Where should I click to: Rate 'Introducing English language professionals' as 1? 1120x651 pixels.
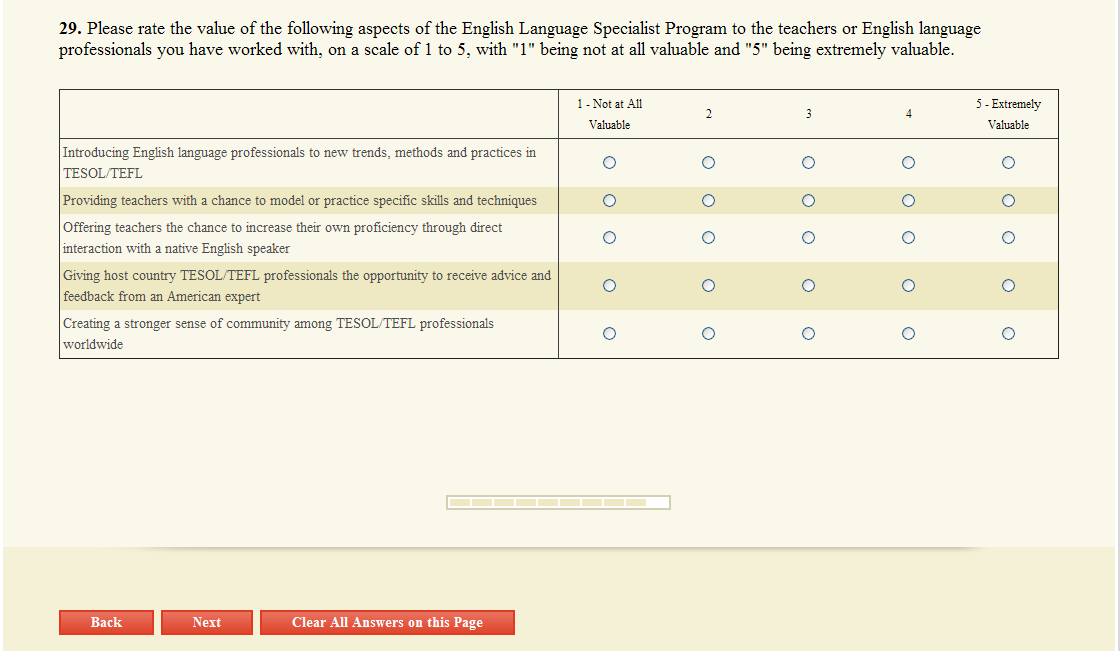click(x=609, y=162)
